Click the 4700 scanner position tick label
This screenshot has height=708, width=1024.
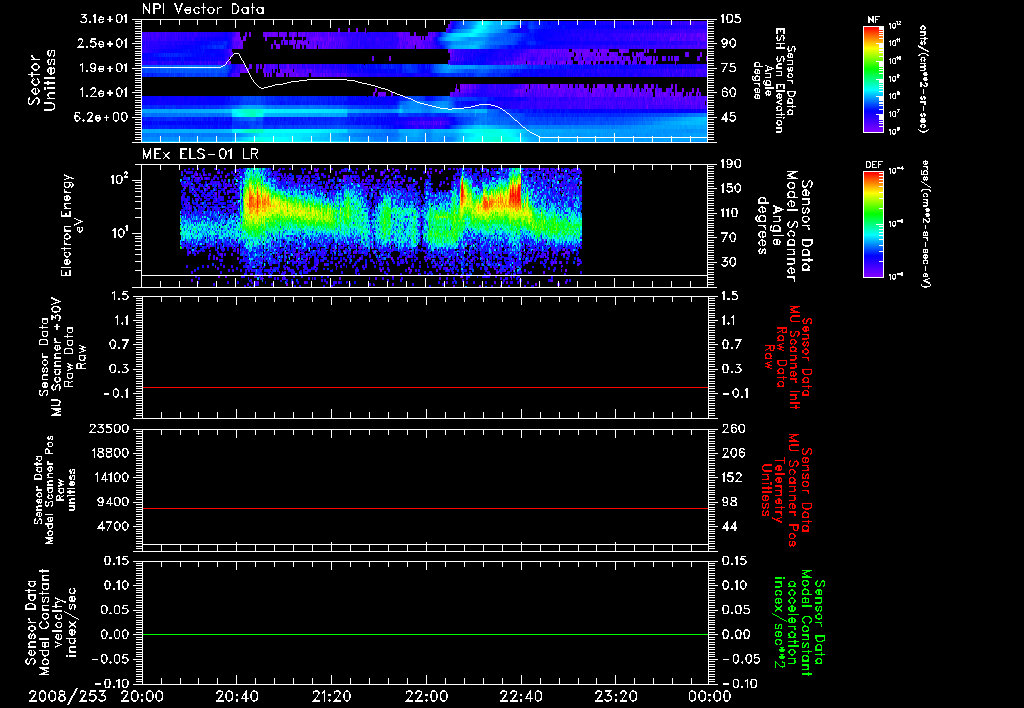click(114, 526)
